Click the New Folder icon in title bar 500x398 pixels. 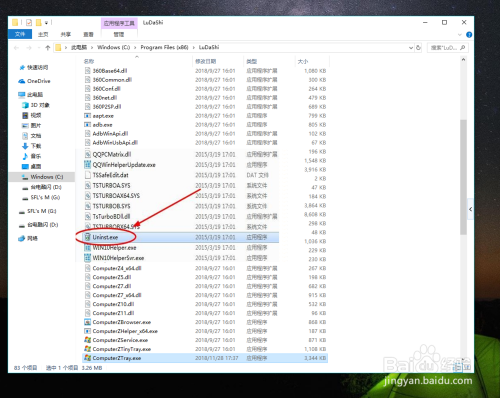(x=39, y=23)
